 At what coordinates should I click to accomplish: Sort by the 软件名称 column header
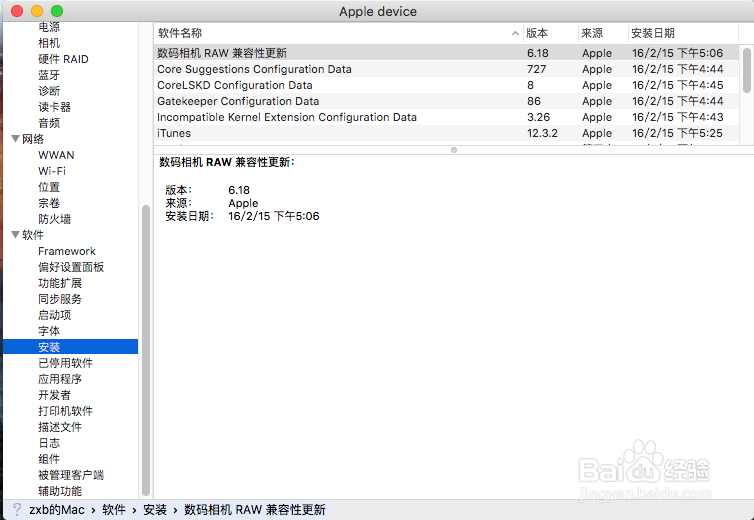point(339,33)
